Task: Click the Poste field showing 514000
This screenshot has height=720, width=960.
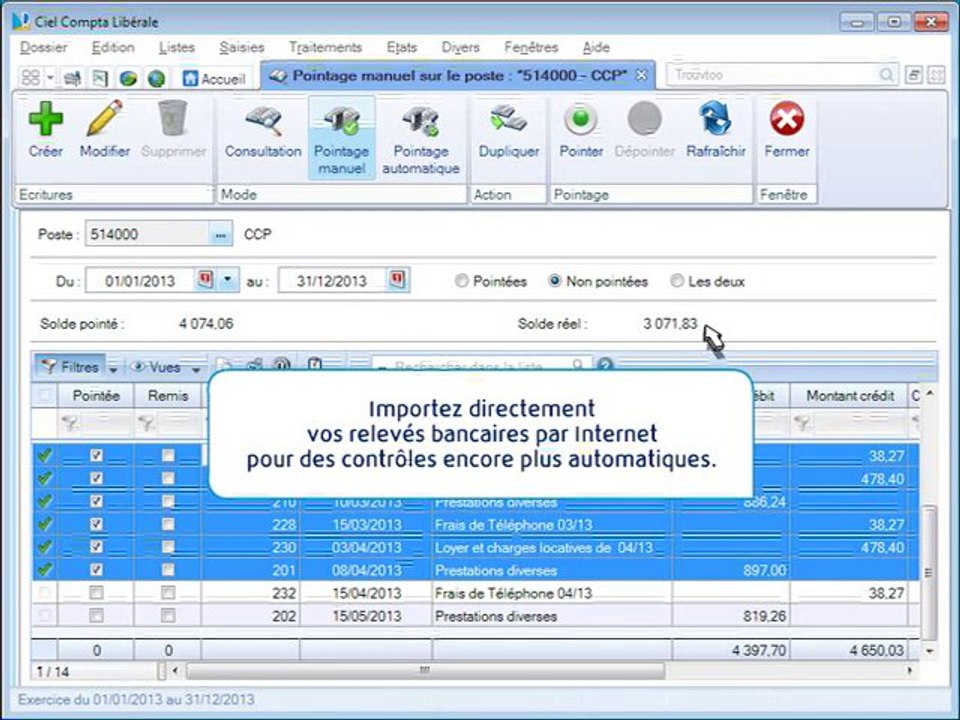Action: point(147,234)
